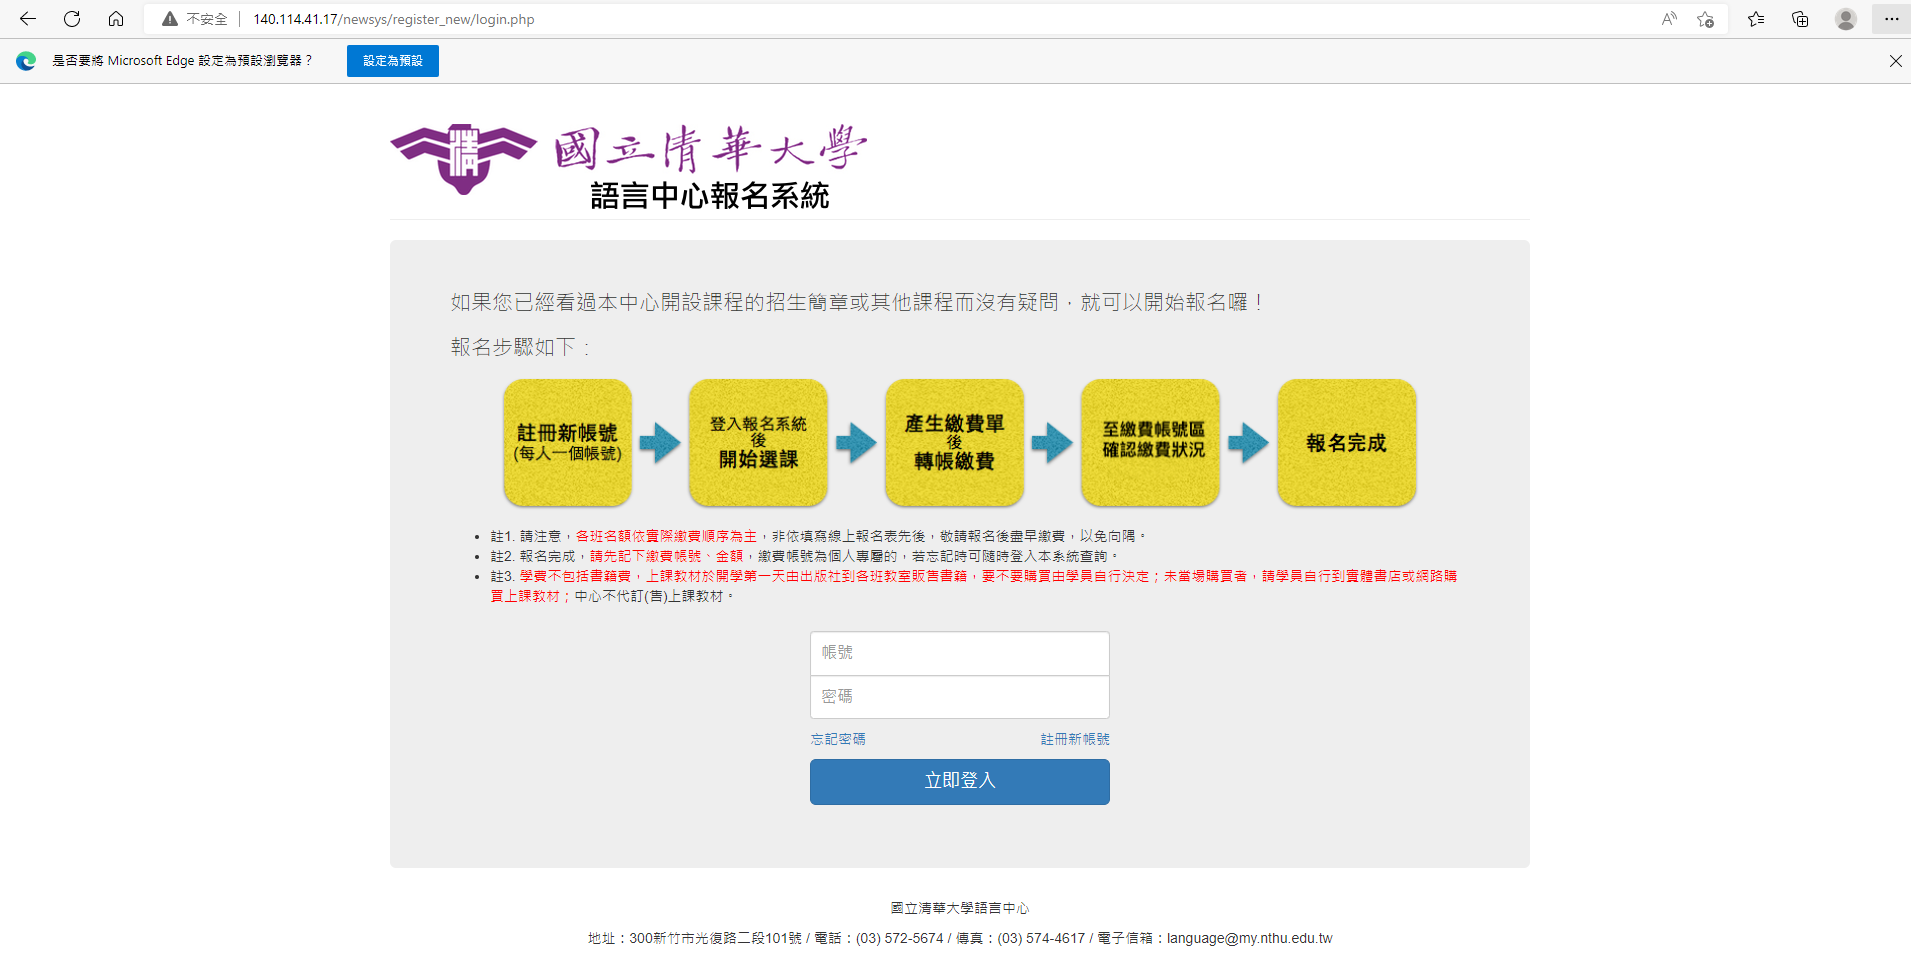Click the 帳號 account input field
Screen dimensions: 1911x973
point(960,653)
